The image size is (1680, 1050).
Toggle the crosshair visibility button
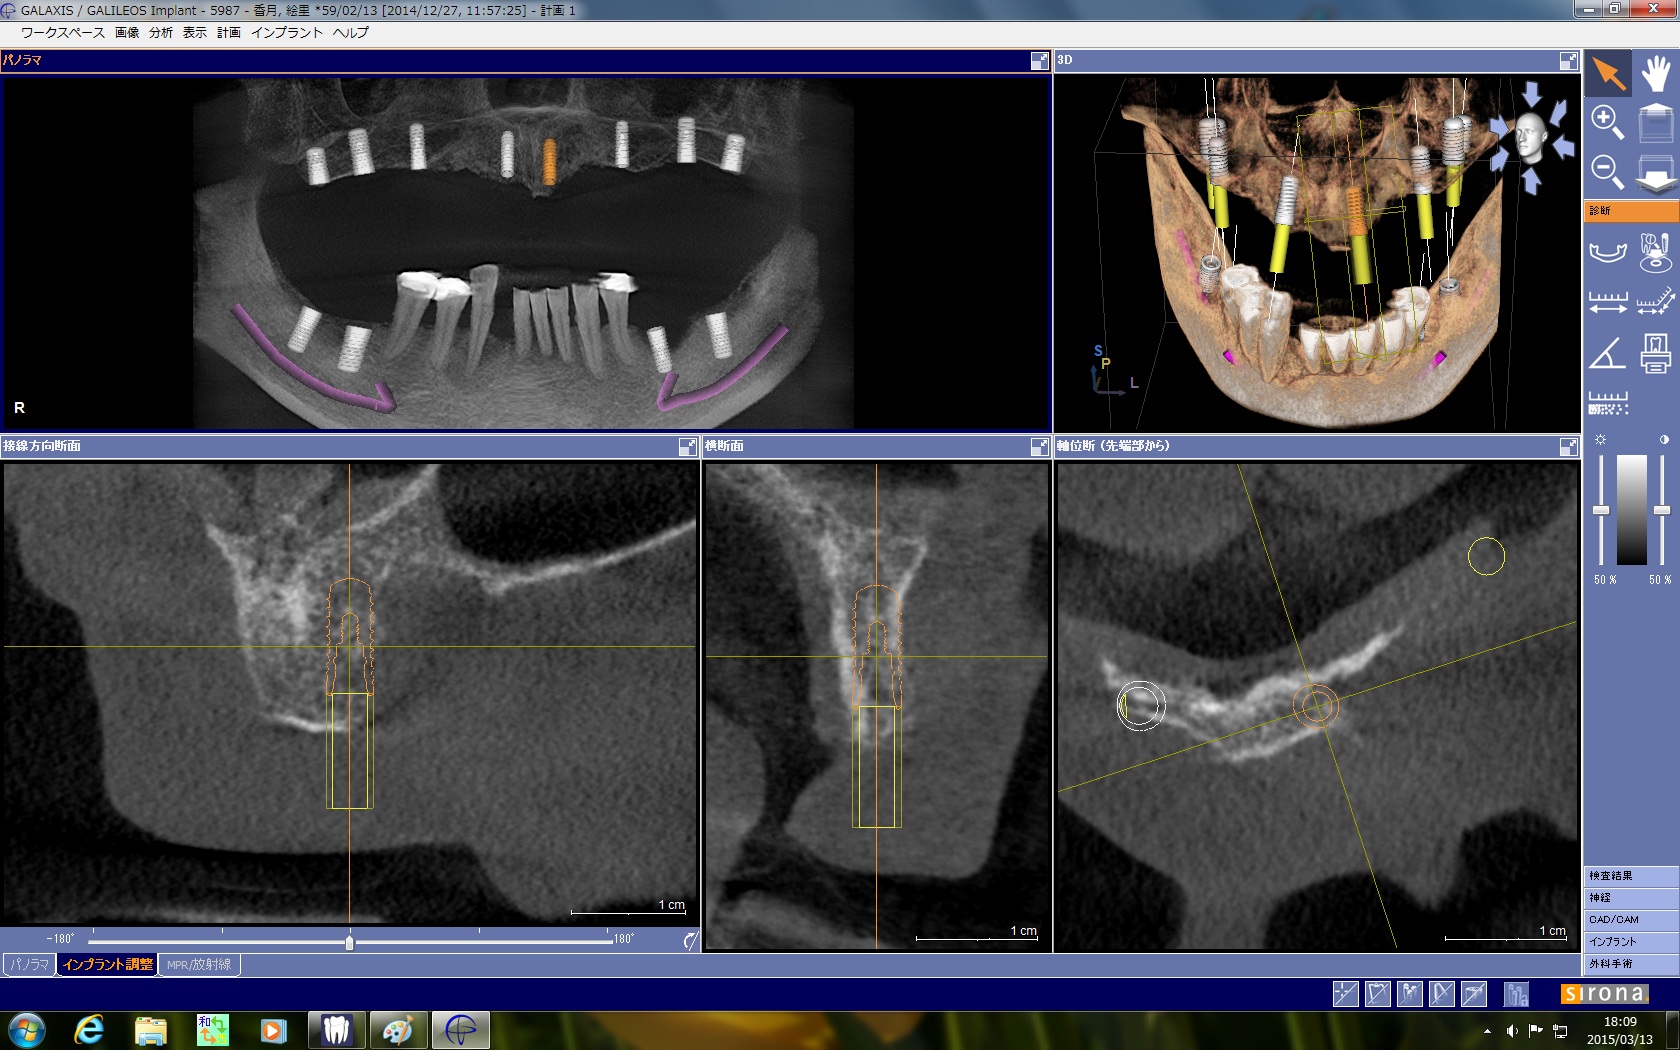pos(1345,993)
